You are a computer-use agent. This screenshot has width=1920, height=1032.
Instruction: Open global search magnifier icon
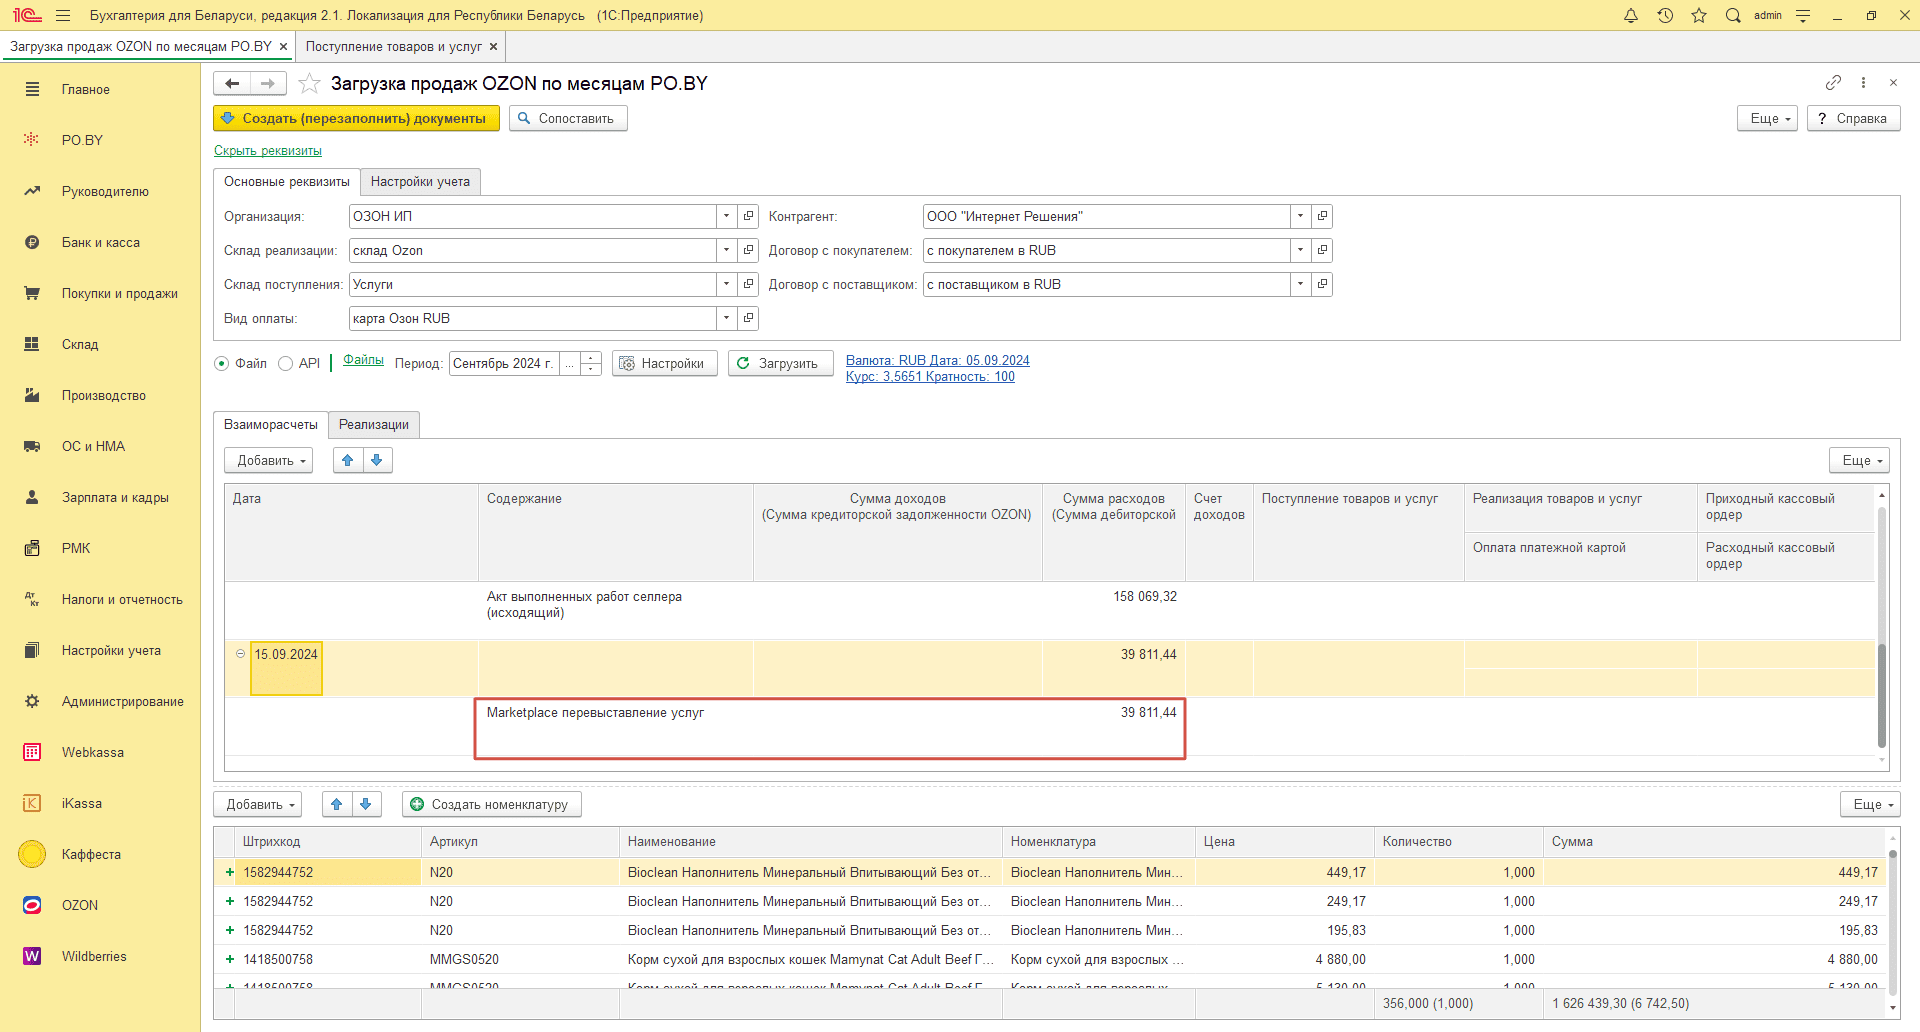(1733, 15)
